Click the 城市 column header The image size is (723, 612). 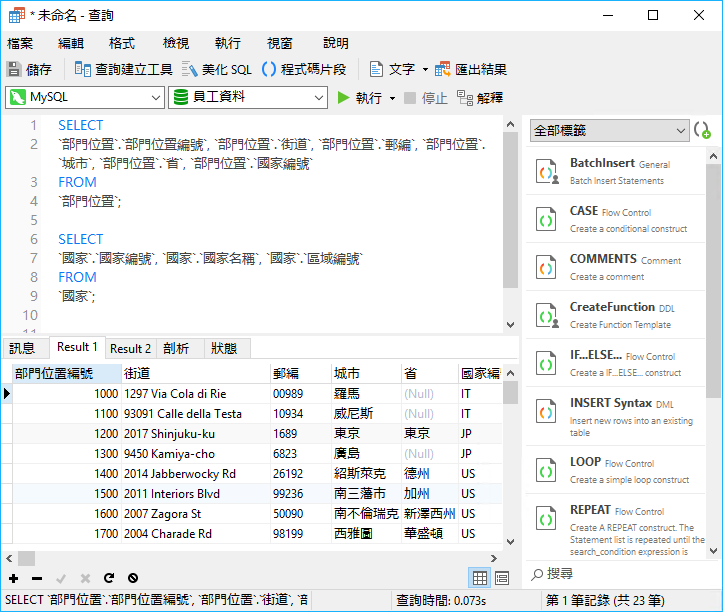[366, 374]
